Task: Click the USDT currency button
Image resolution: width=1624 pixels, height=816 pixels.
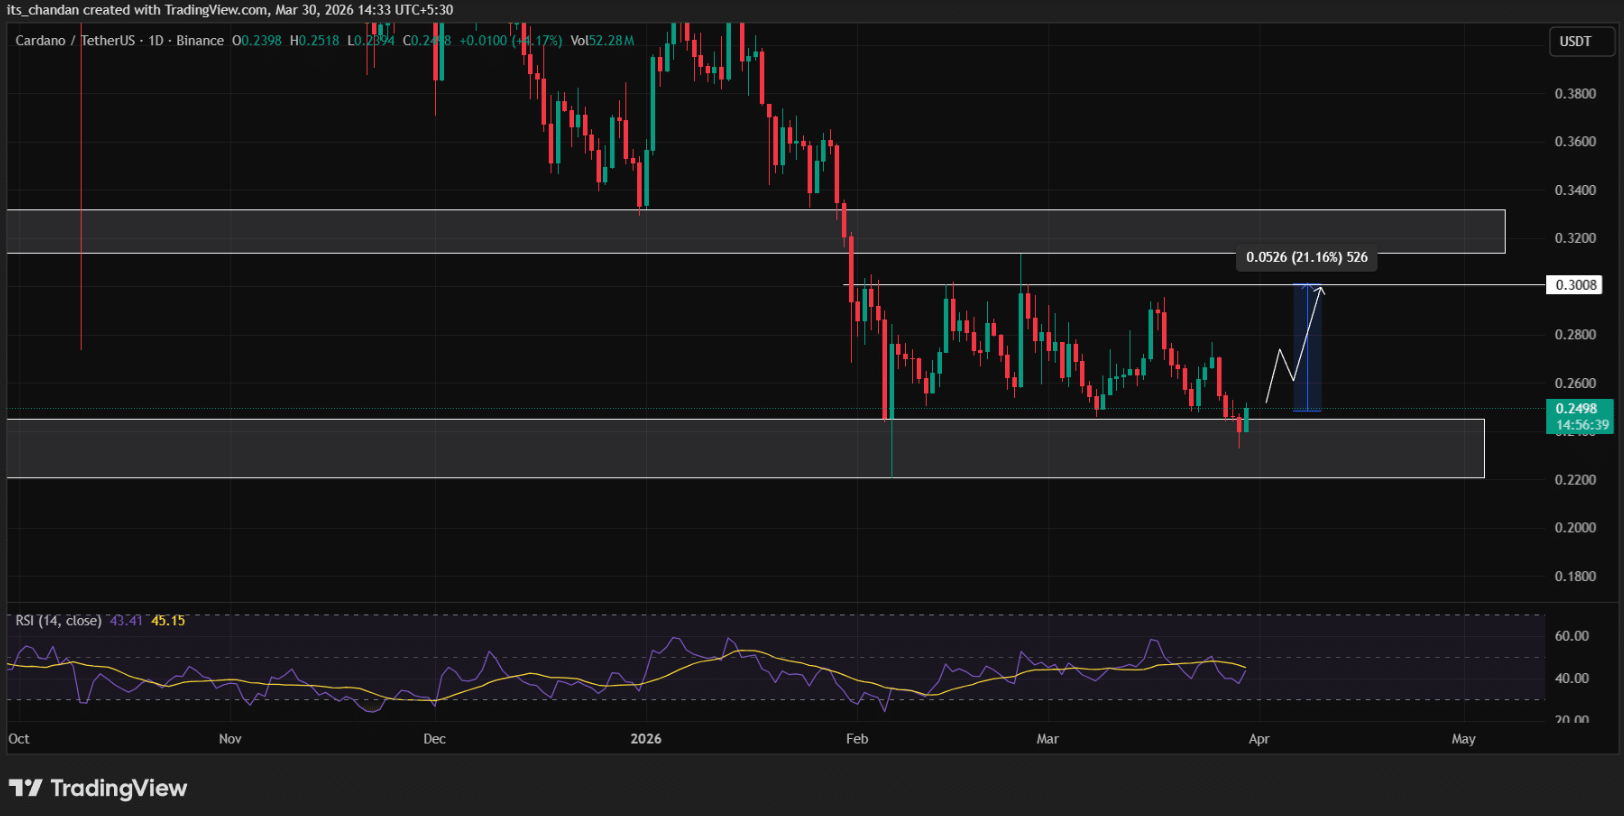Action: [1575, 41]
